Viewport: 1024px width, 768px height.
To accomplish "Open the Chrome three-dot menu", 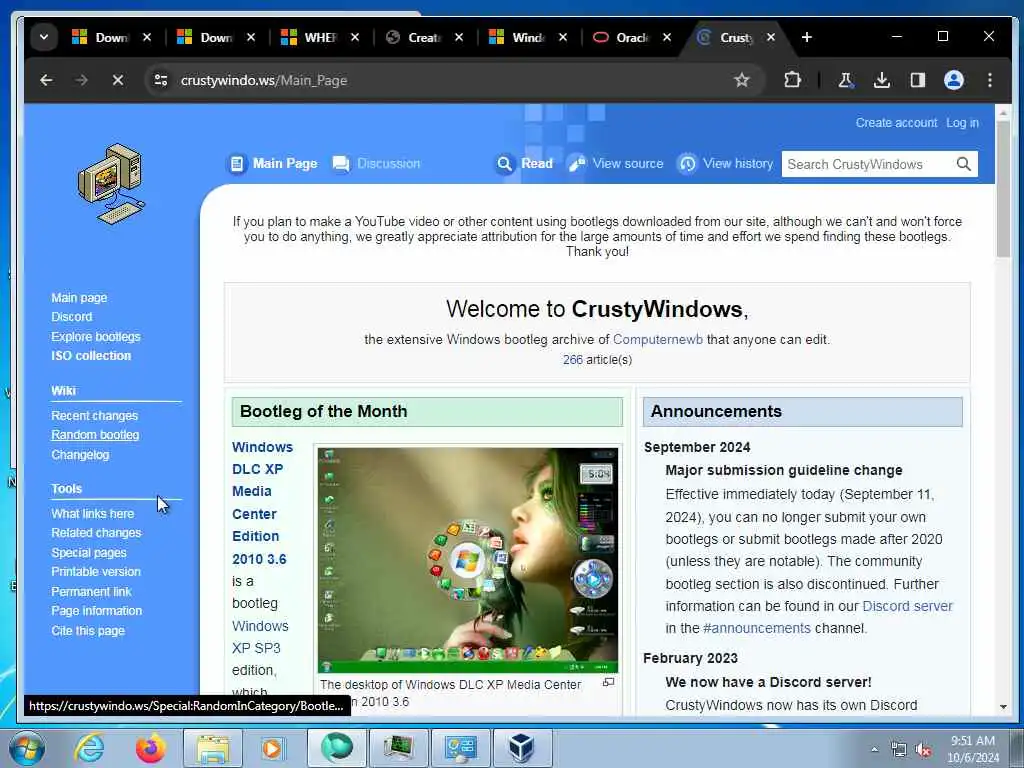I will tap(990, 80).
